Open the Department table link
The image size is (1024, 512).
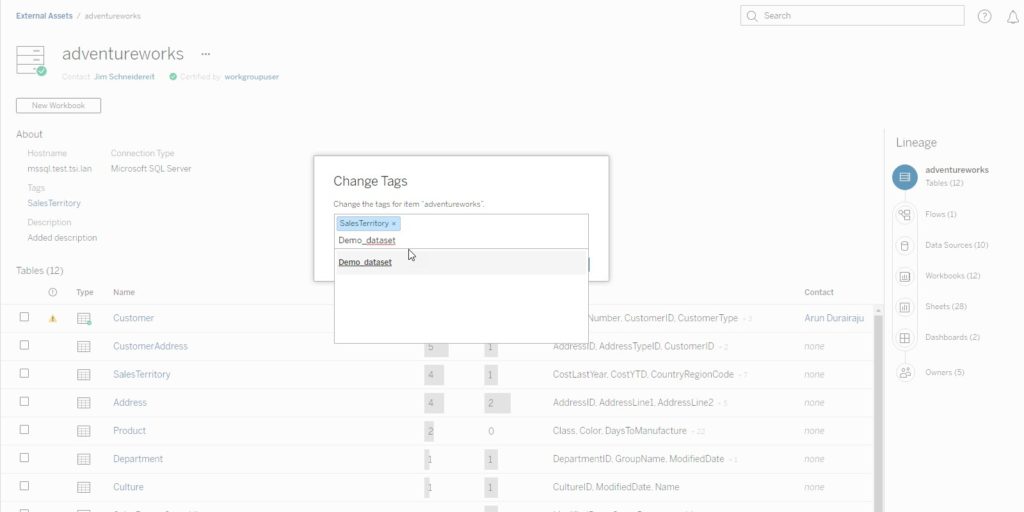[x=138, y=458]
